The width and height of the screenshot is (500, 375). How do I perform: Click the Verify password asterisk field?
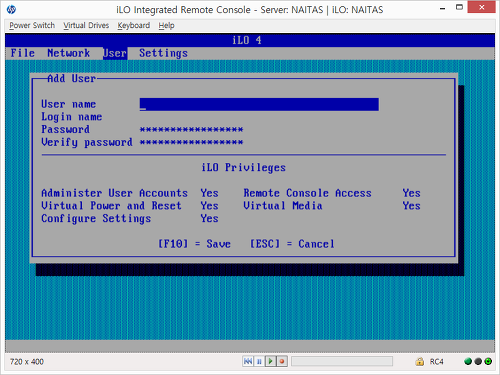[191, 142]
